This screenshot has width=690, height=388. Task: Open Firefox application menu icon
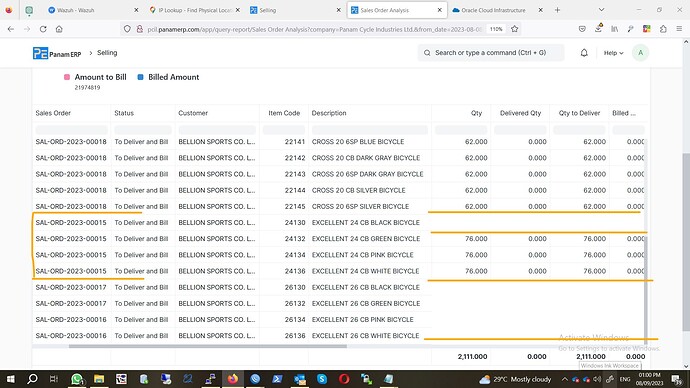click(x=679, y=29)
